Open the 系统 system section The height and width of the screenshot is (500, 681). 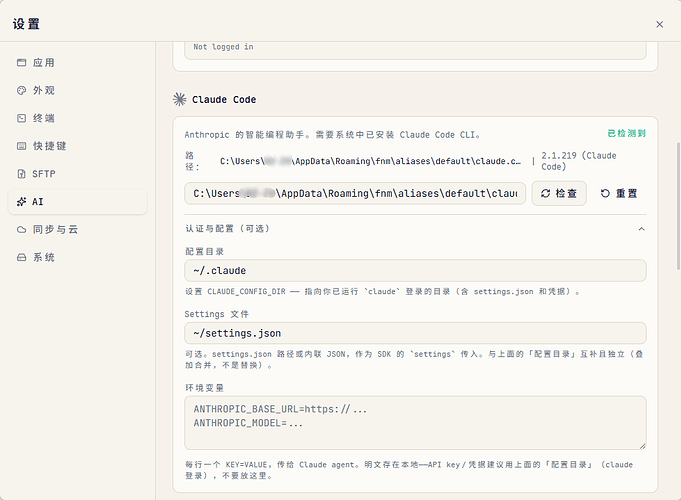point(77,257)
